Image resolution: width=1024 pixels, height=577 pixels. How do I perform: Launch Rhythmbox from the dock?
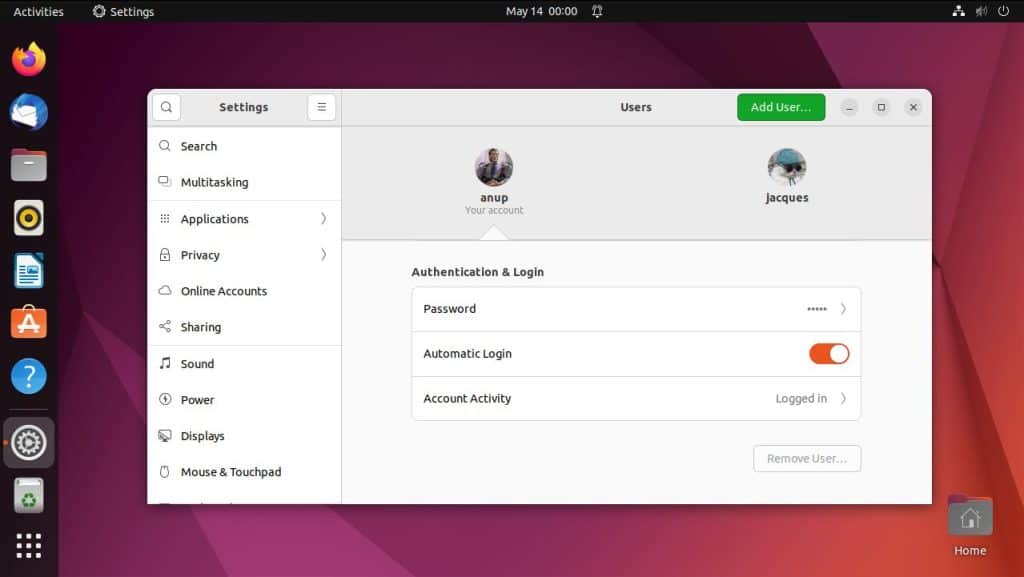(x=27, y=217)
